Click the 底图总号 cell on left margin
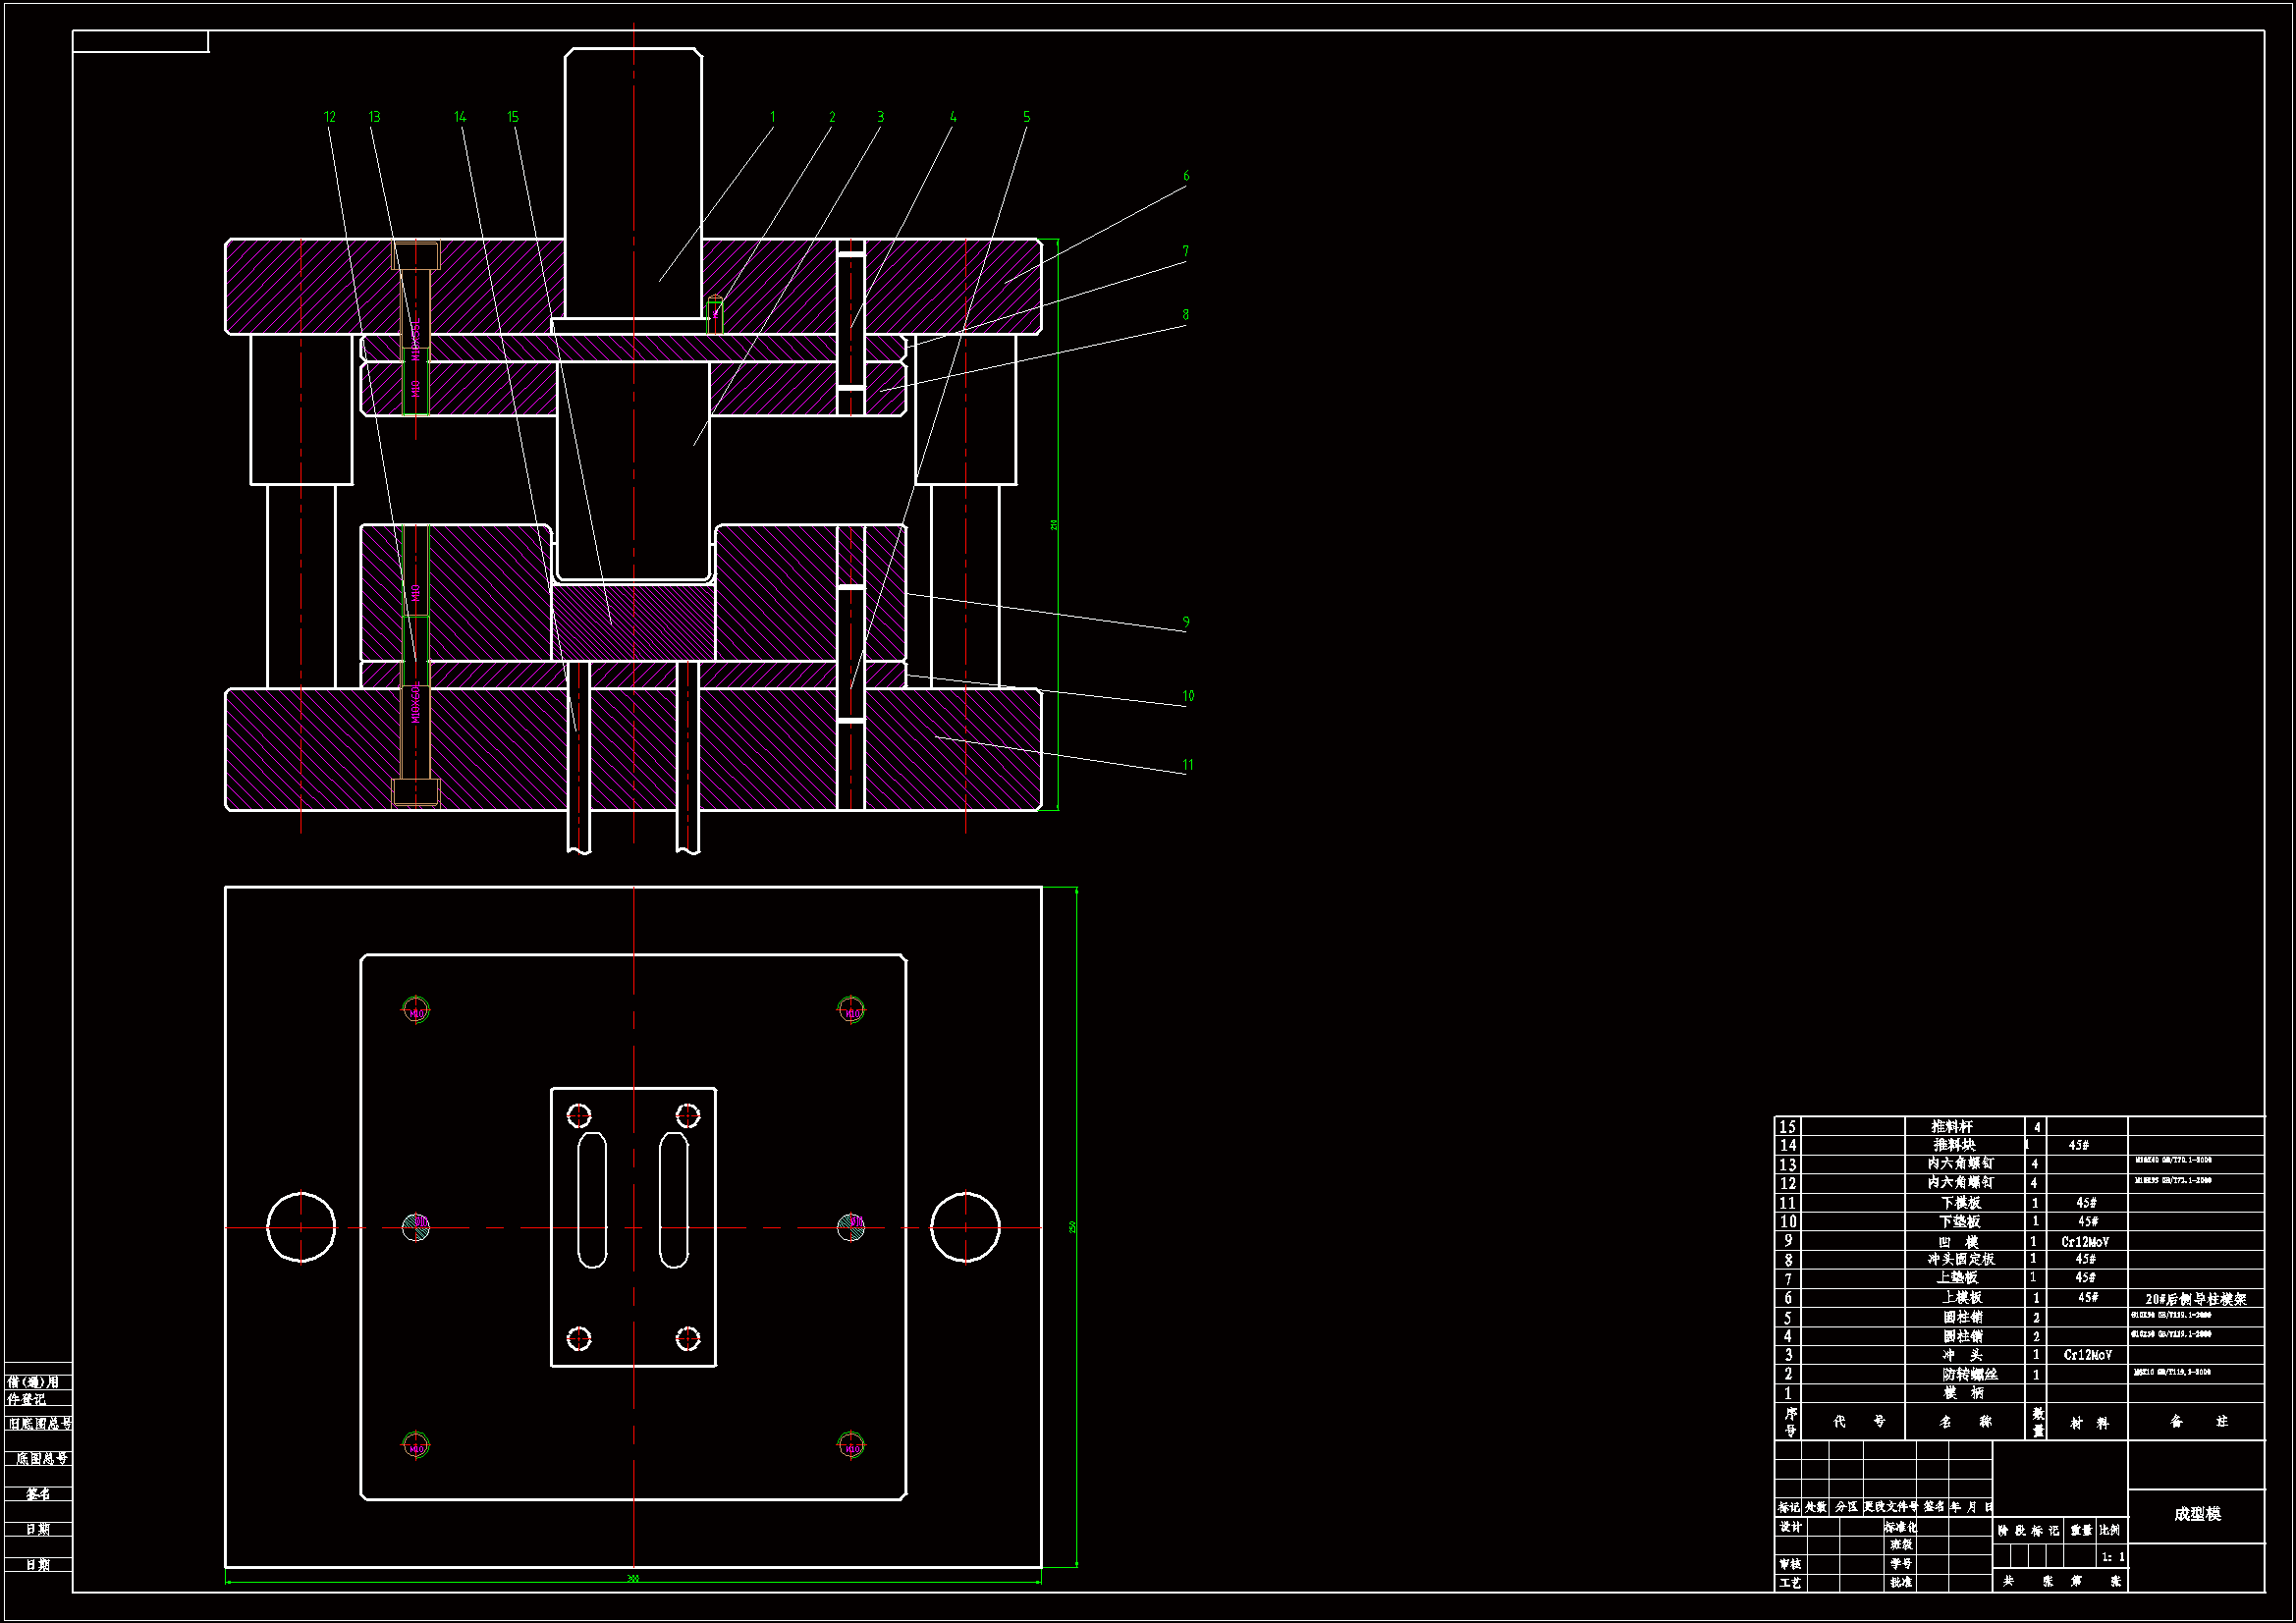Screen dimensions: 2296x1623 pyautogui.click(x=41, y=1459)
